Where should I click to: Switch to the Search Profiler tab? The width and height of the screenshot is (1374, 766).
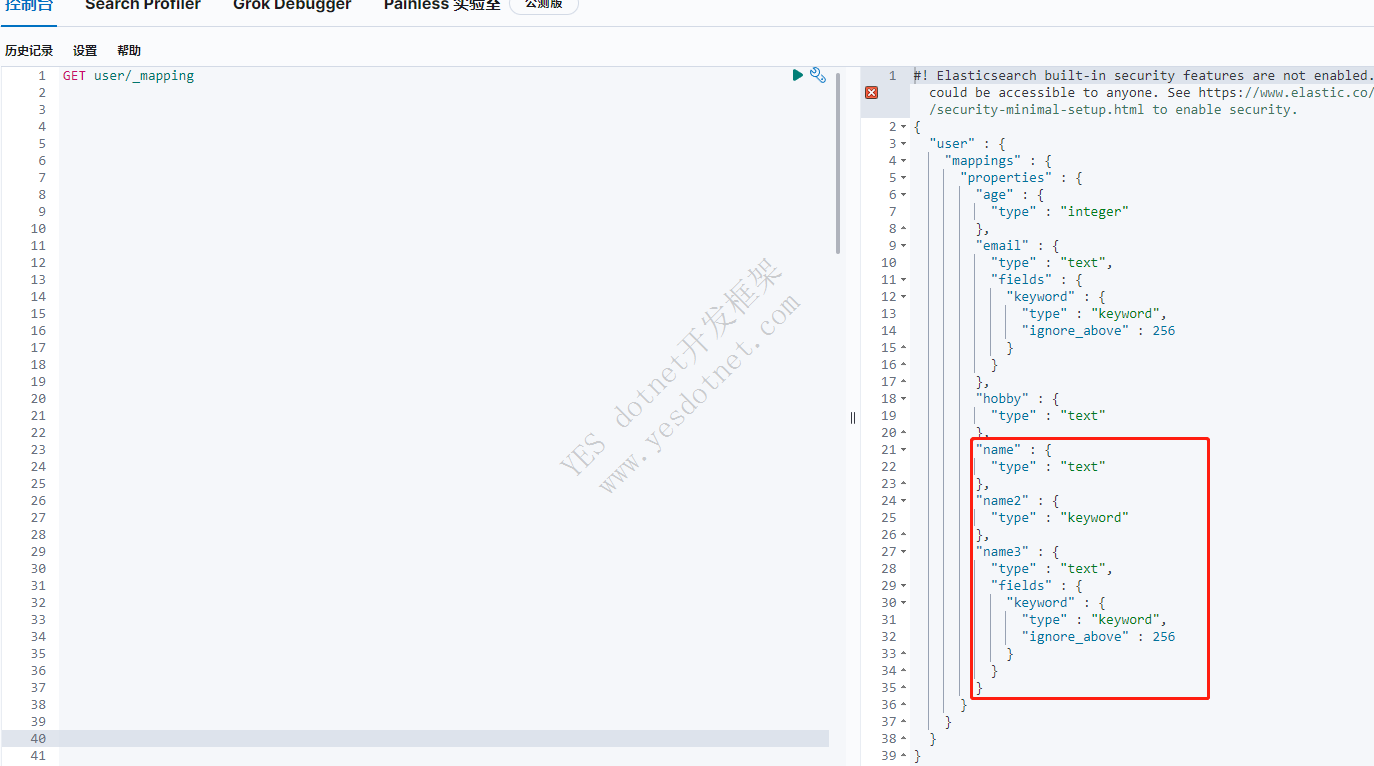coord(143,5)
